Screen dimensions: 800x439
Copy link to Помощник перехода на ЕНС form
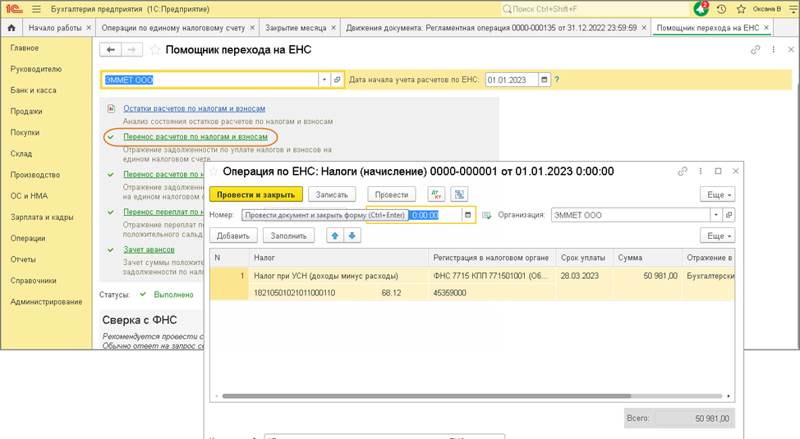(756, 50)
